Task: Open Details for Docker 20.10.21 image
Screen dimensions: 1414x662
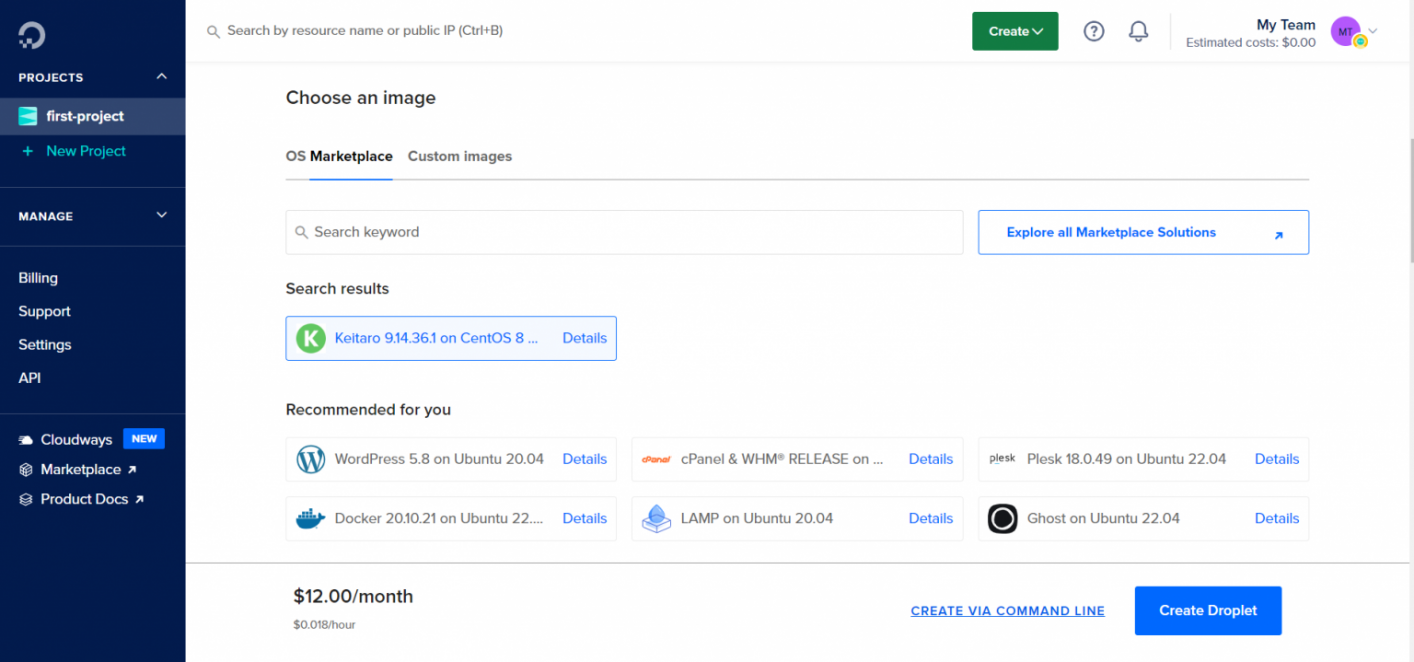Action: [585, 518]
